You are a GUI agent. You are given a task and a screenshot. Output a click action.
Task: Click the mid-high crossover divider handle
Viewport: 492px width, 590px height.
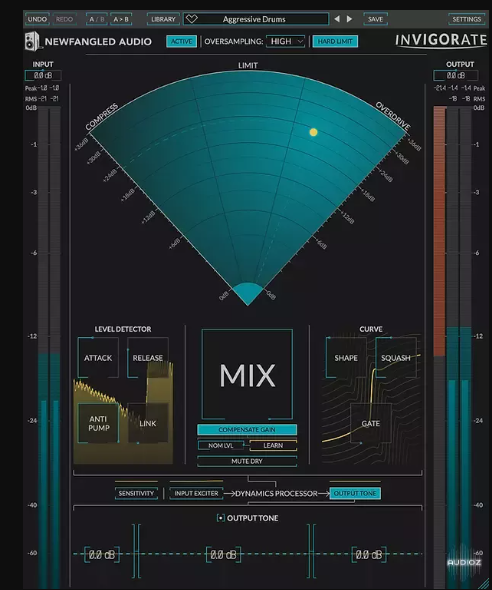click(x=311, y=550)
